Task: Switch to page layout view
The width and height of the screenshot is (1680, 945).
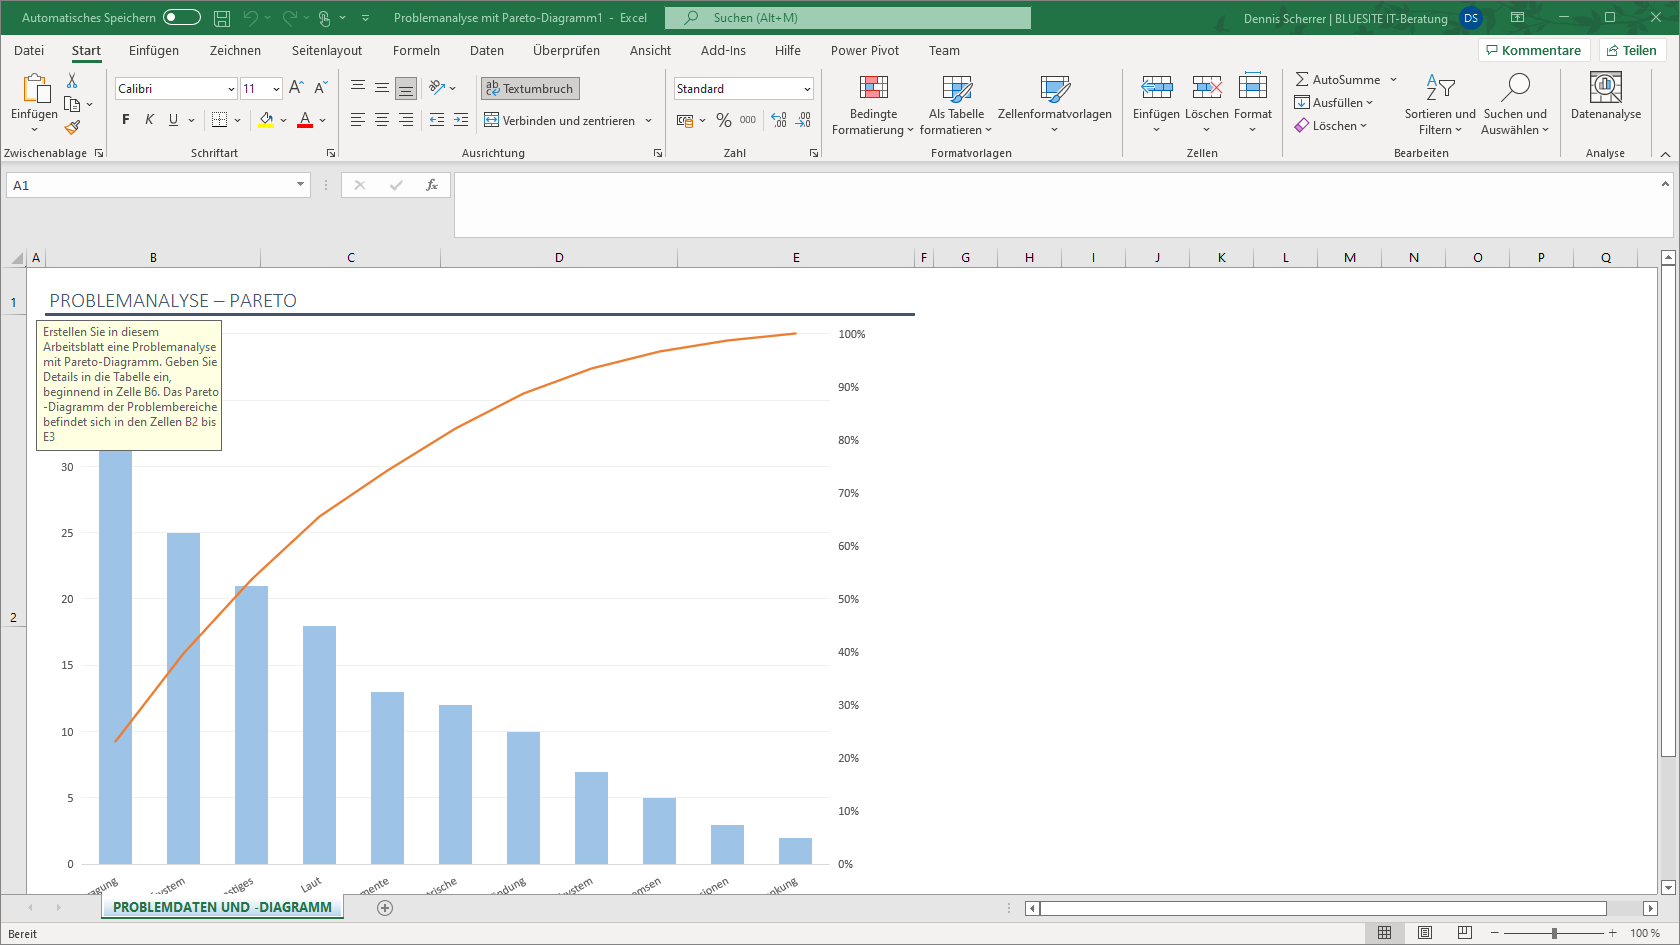Action: point(1425,933)
